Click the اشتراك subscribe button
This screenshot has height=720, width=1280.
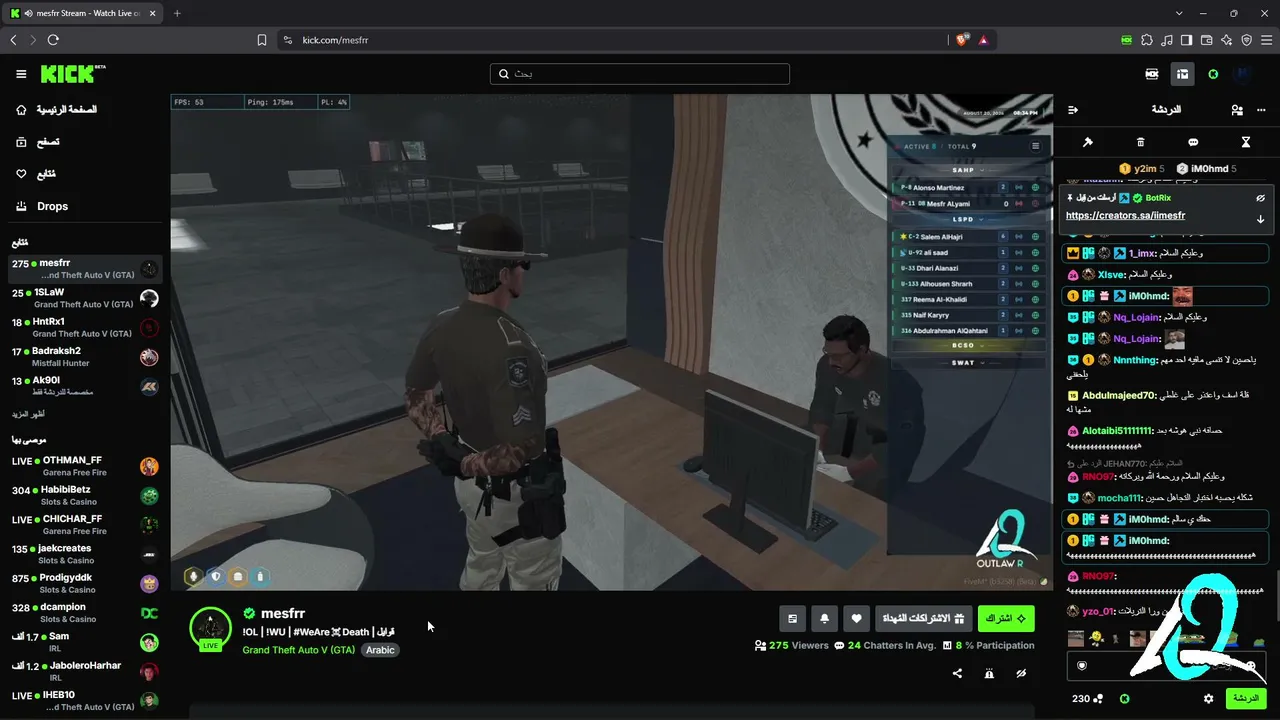(x=1006, y=619)
